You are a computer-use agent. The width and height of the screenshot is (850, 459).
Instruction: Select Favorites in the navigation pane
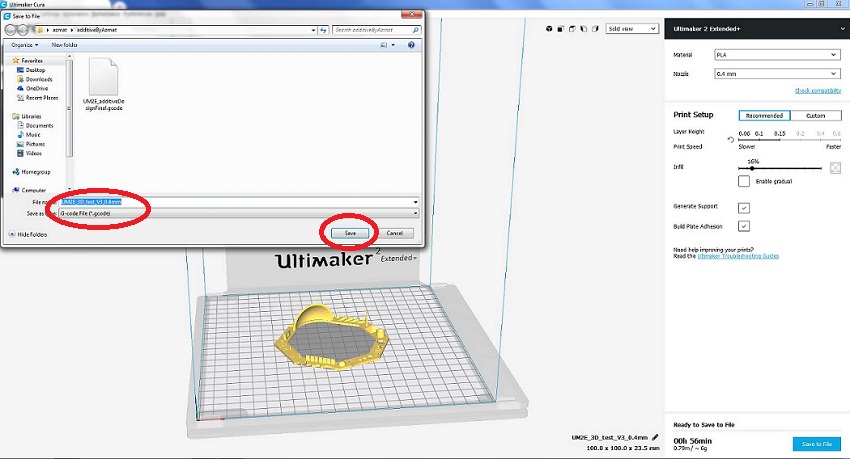(27, 61)
